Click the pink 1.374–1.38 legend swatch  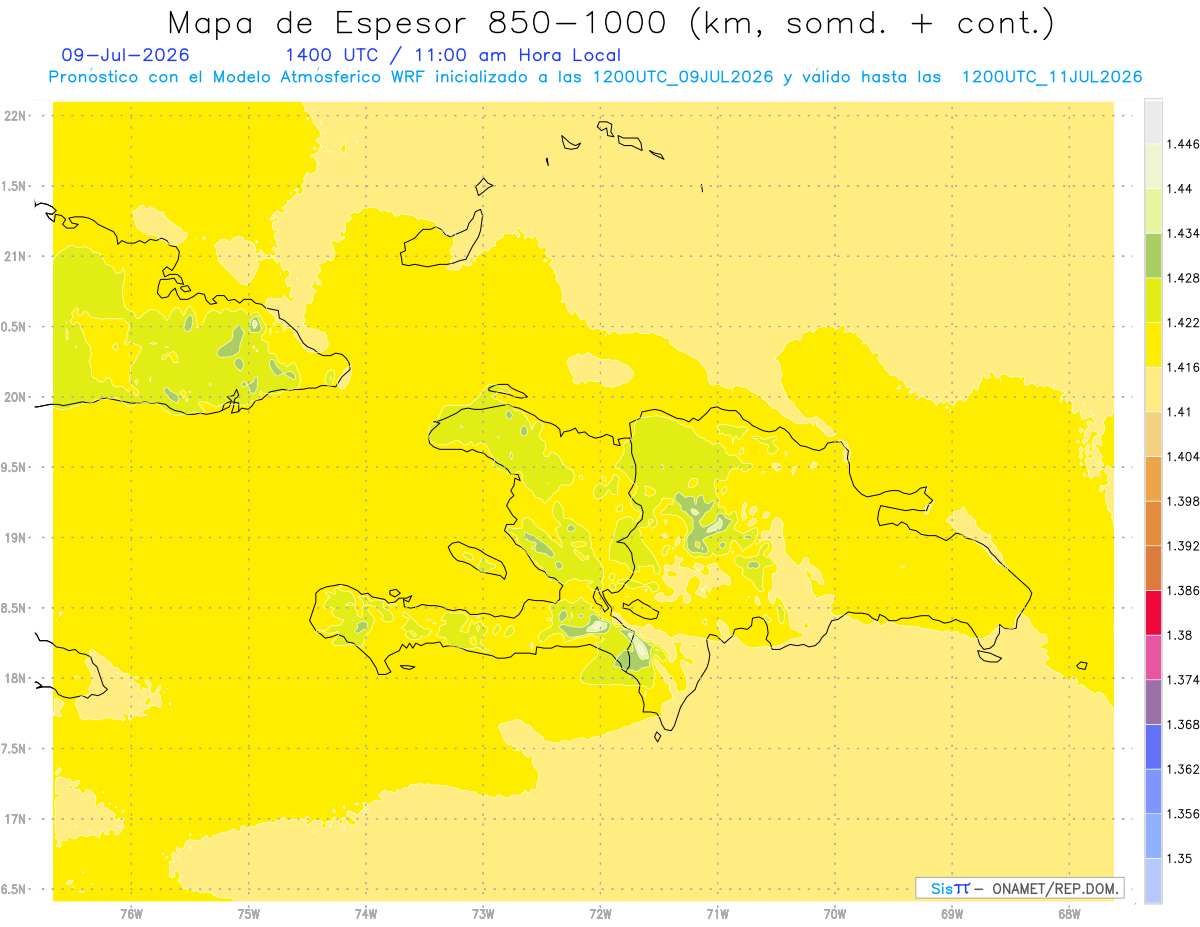pos(1153,657)
